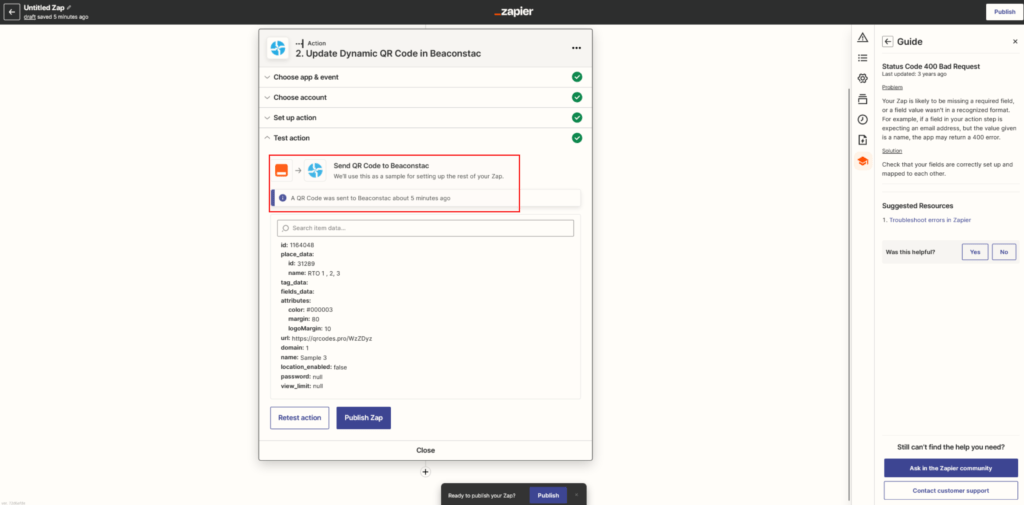The image size is (1024, 505).
Task: Click green check beside Choose app & event
Action: (577, 77)
